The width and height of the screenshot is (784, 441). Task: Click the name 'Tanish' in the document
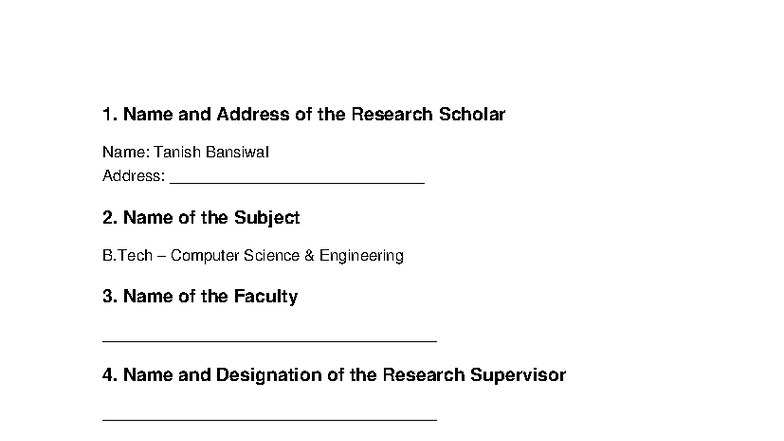(x=176, y=153)
